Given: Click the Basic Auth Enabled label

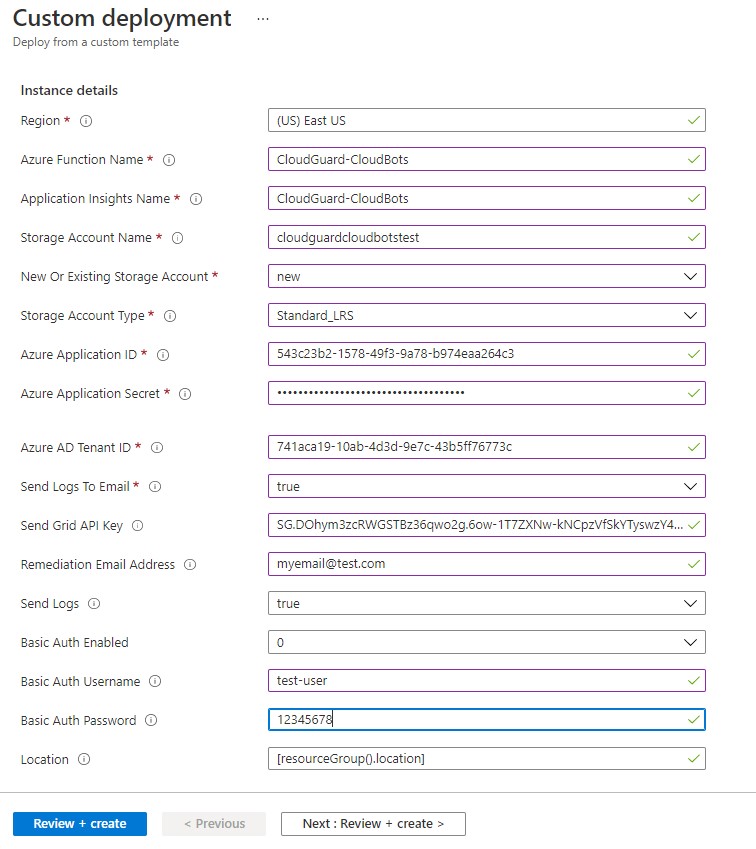Looking at the screenshot, I should (75, 643).
